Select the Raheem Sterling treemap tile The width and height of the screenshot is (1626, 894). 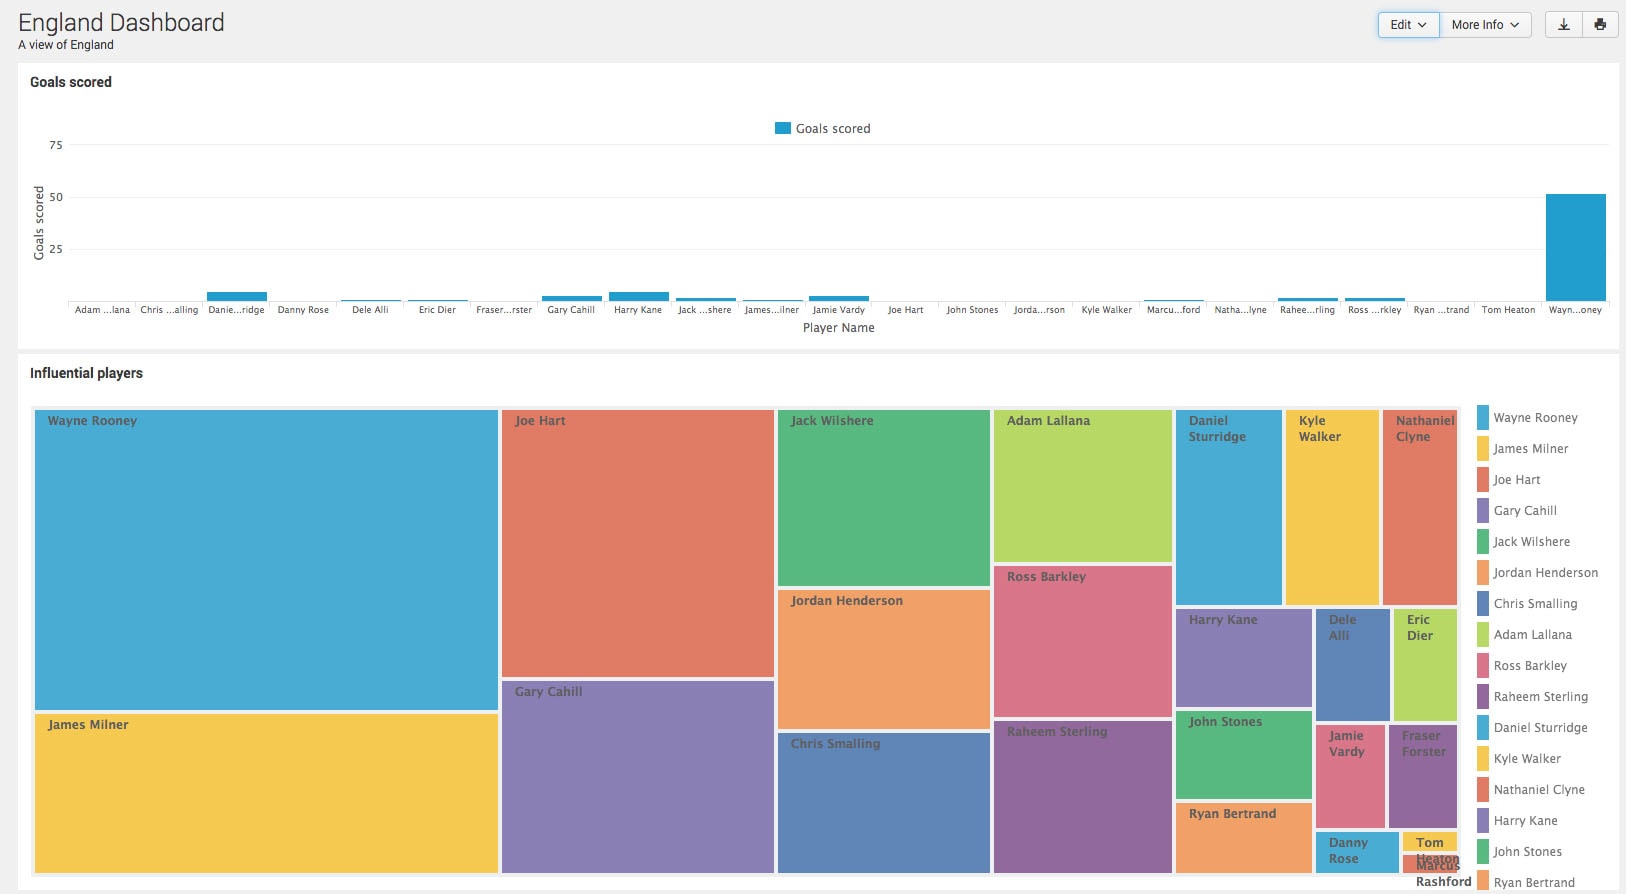click(1083, 797)
